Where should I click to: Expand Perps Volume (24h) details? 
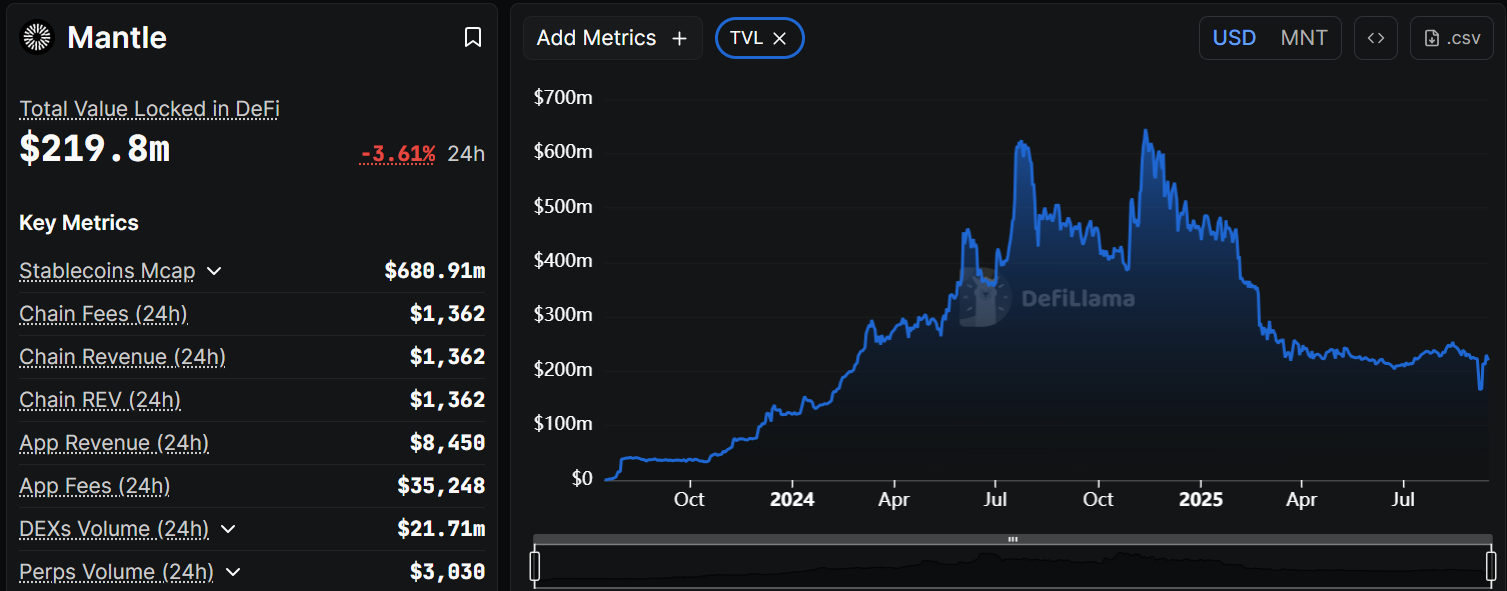point(233,572)
